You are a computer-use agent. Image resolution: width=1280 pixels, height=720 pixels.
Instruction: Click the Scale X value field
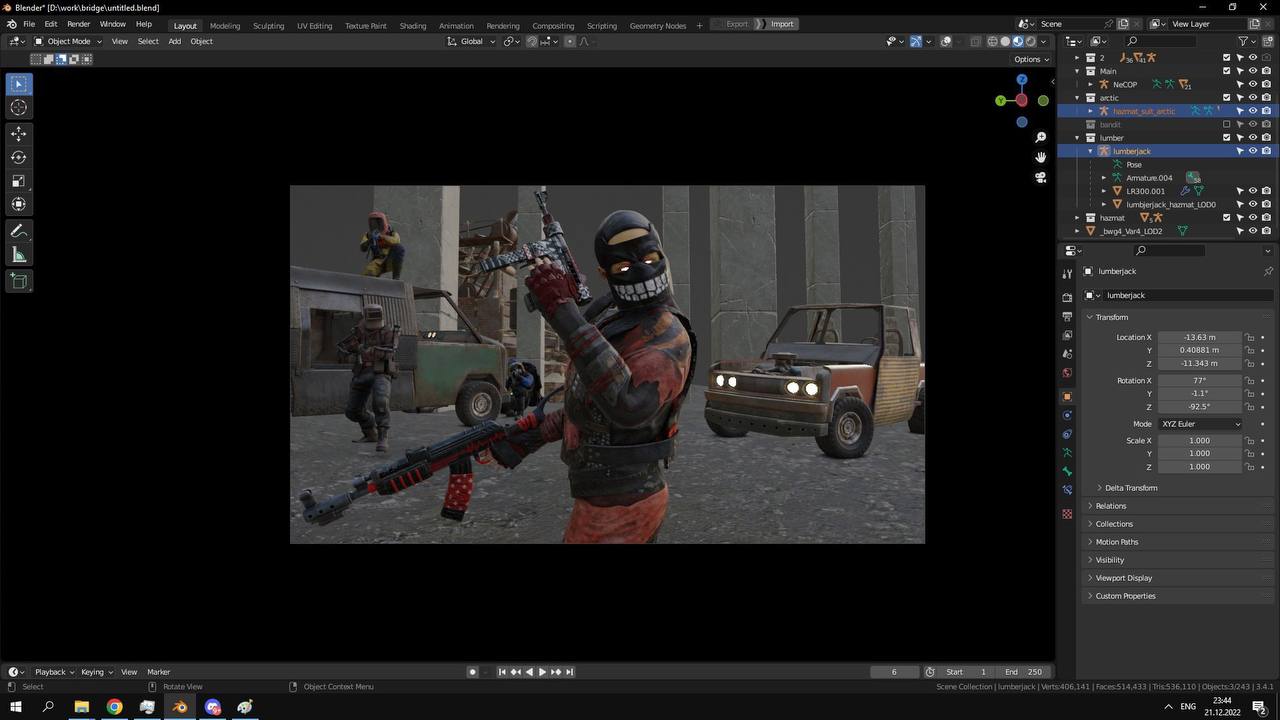[1199, 441]
